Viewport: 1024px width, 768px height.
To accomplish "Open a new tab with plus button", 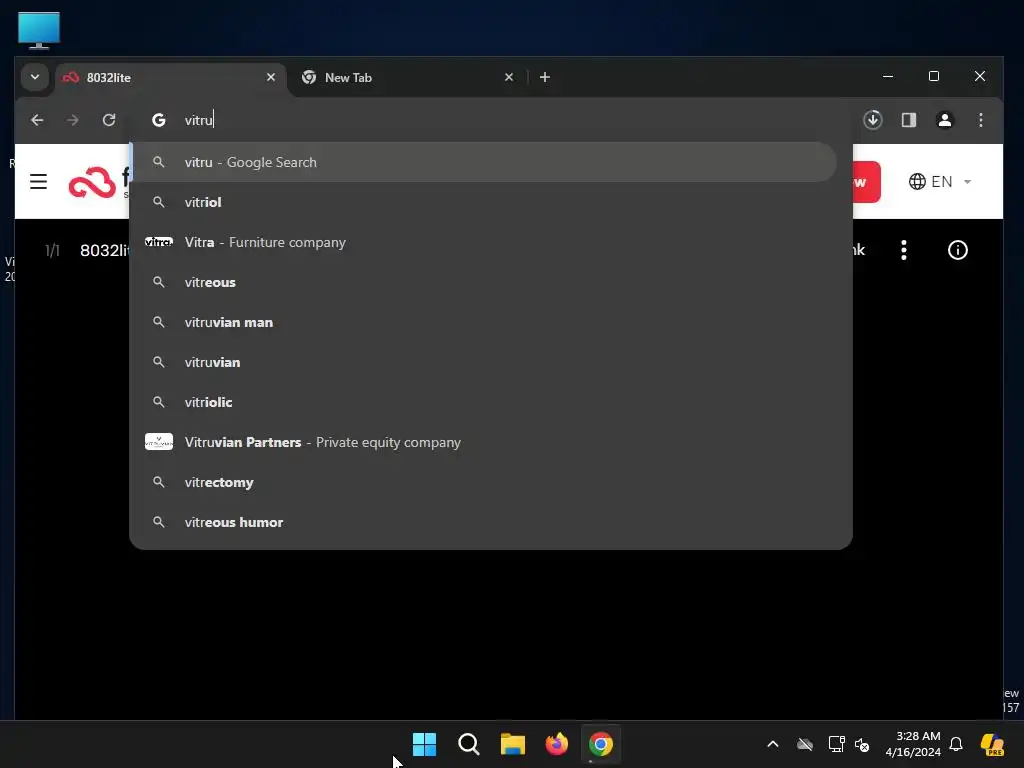I will tap(545, 77).
